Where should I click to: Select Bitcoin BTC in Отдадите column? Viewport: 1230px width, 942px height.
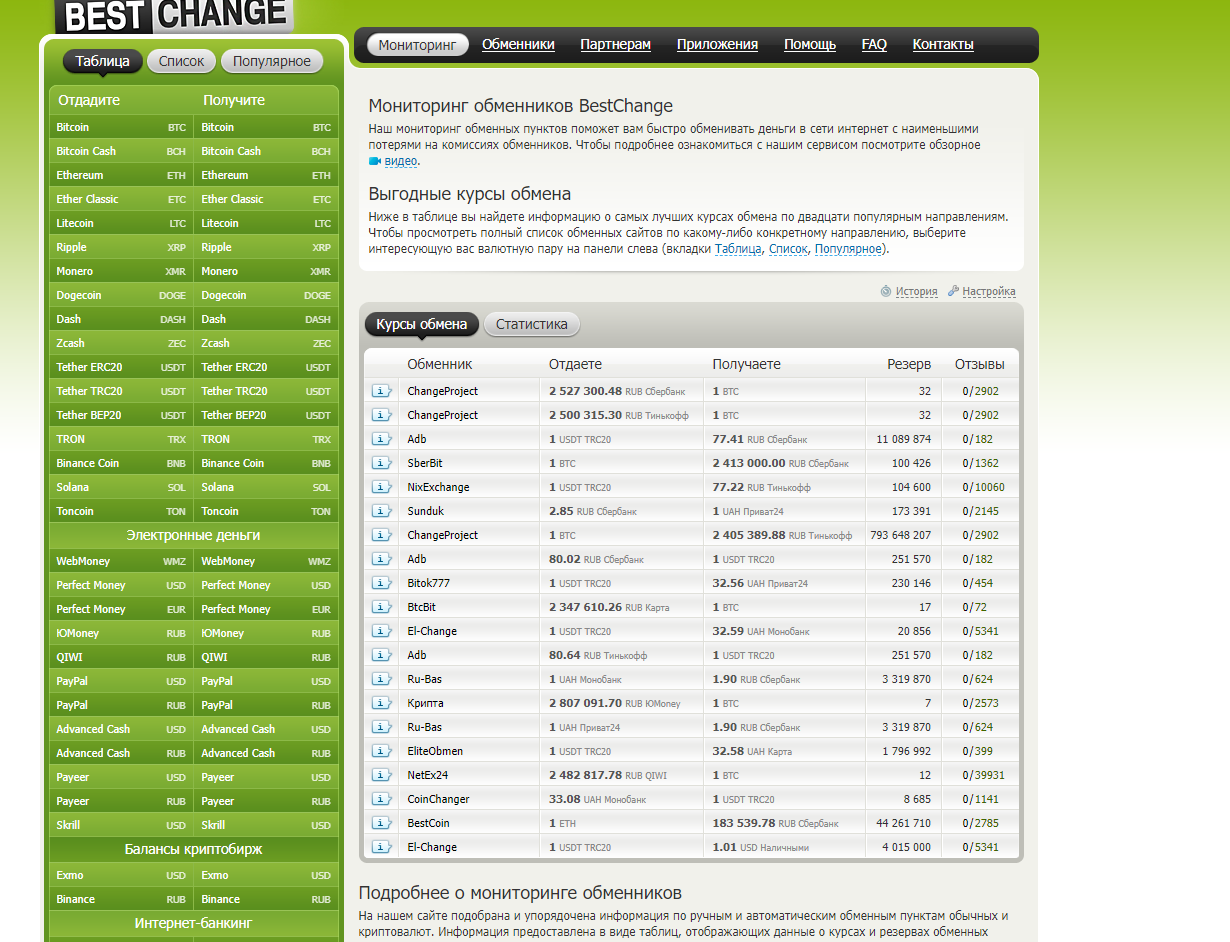point(121,127)
